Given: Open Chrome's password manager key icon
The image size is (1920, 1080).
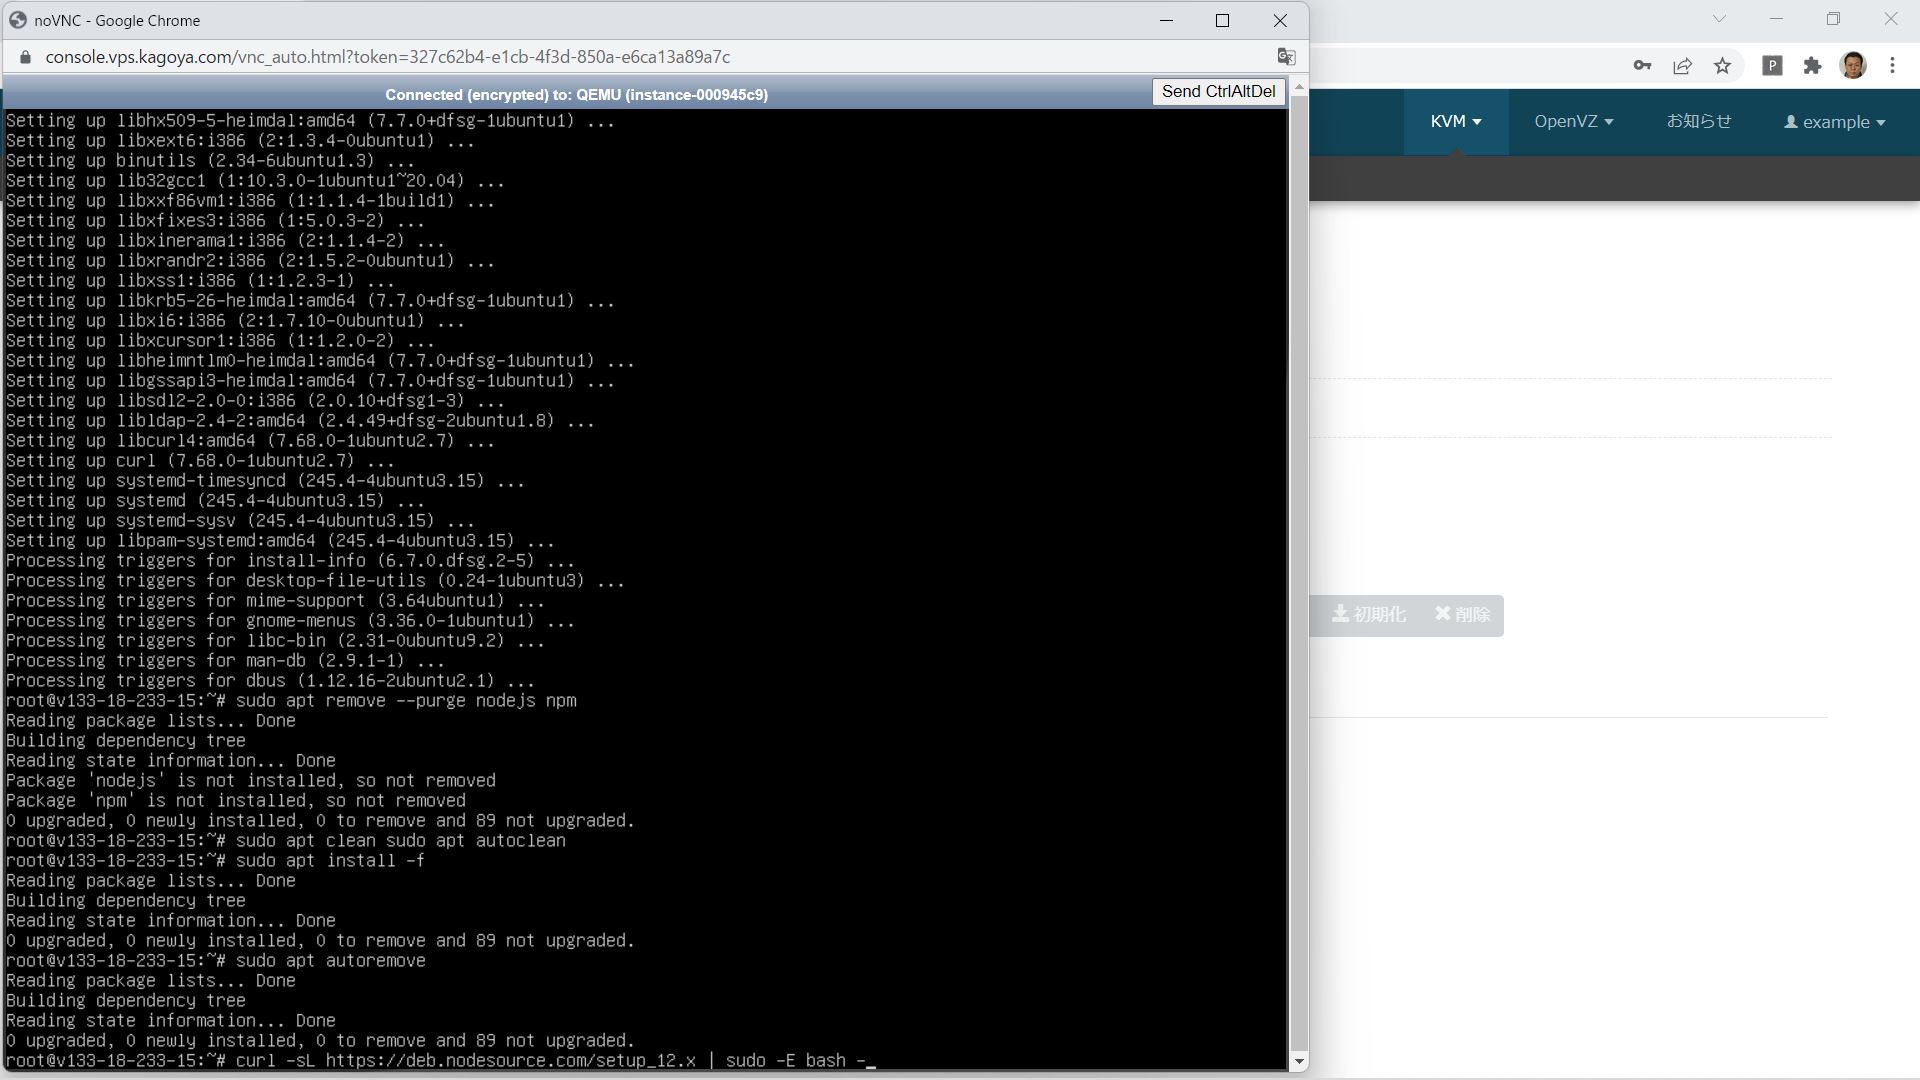Looking at the screenshot, I should [1641, 65].
